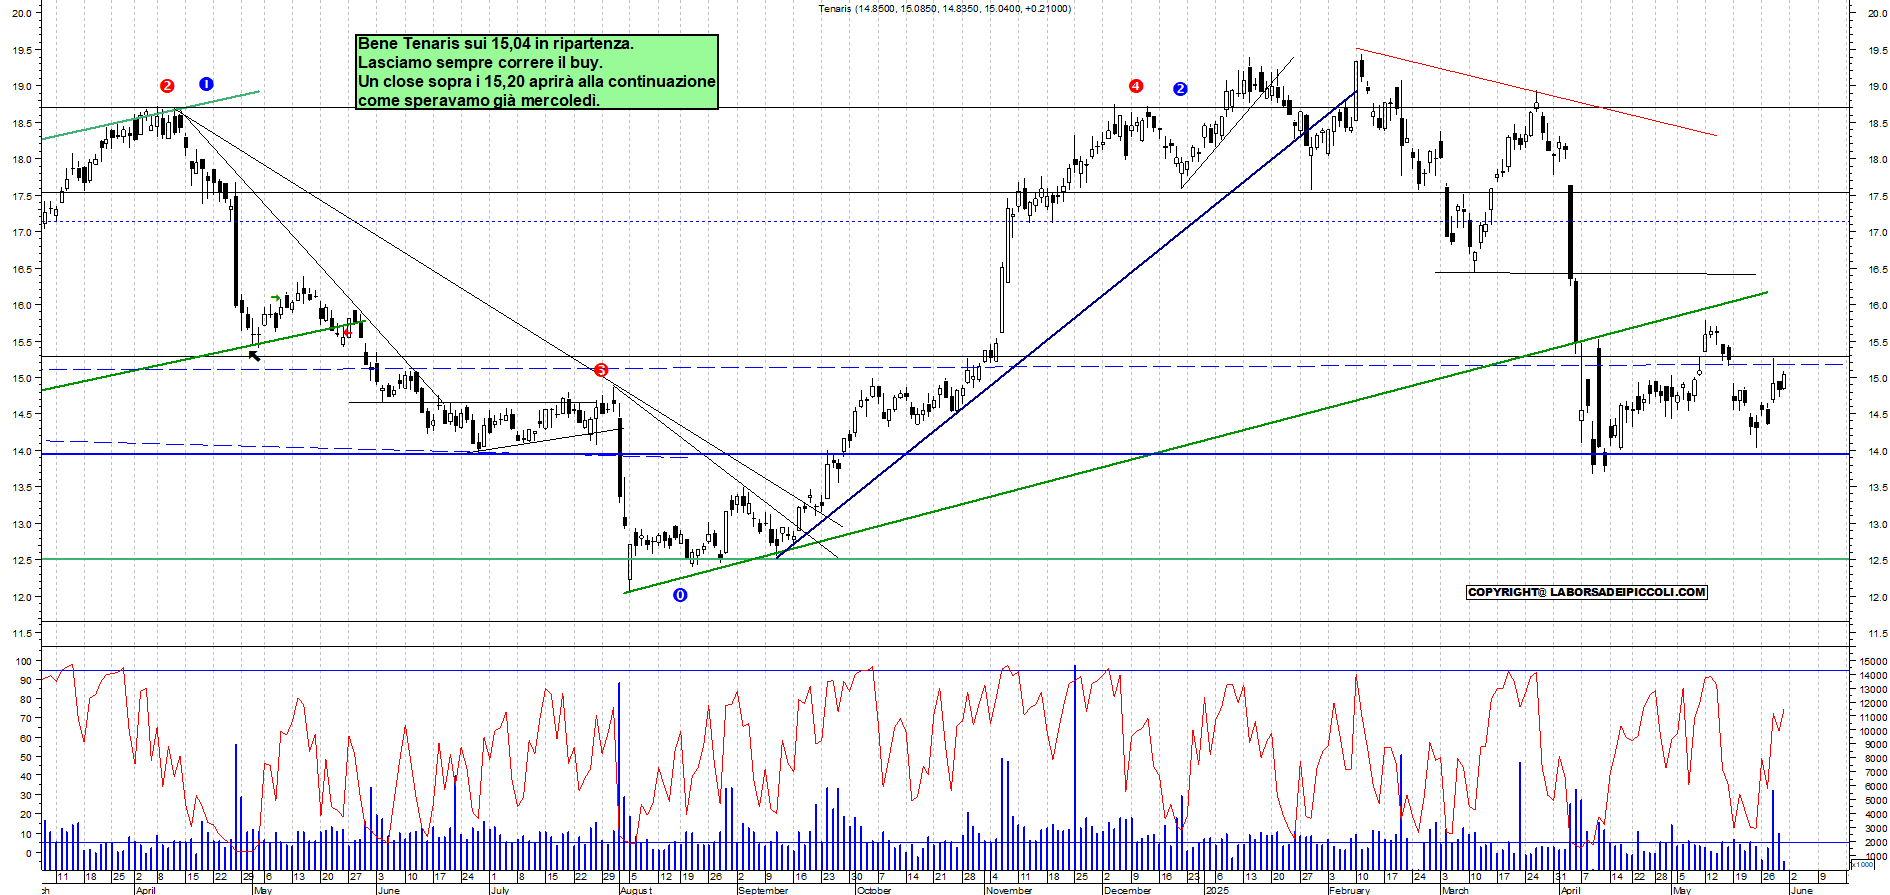Click the blue wave marker 1 near April
This screenshot has width=1890, height=895.
coord(206,84)
